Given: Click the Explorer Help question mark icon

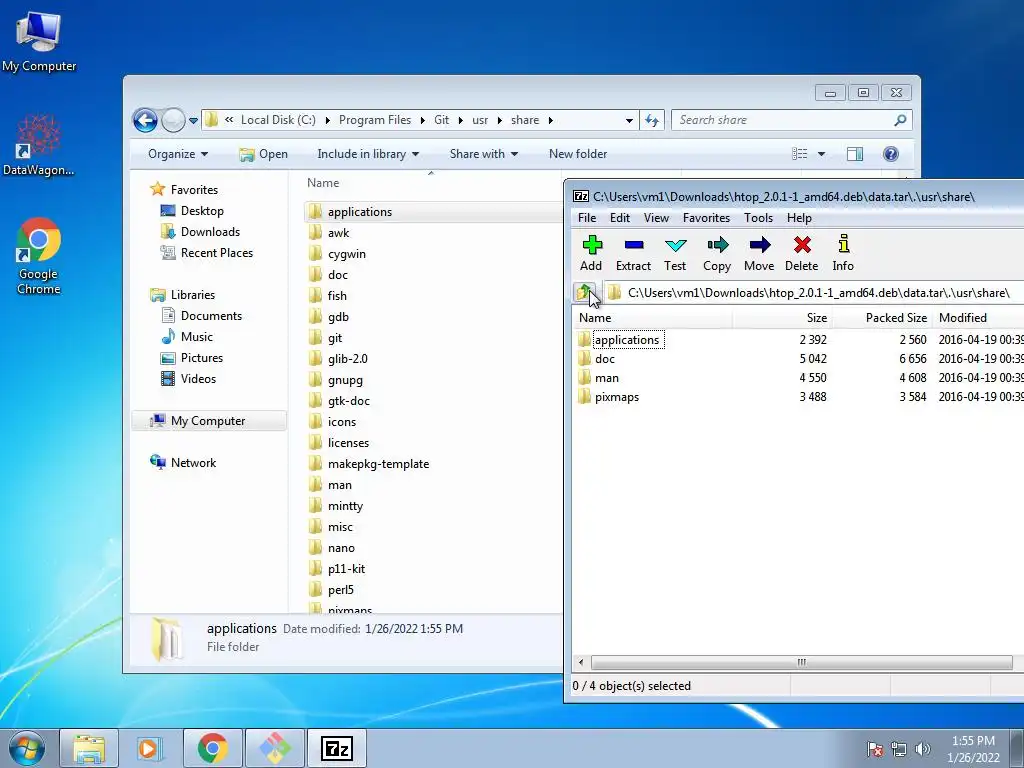Looking at the screenshot, I should tap(891, 154).
